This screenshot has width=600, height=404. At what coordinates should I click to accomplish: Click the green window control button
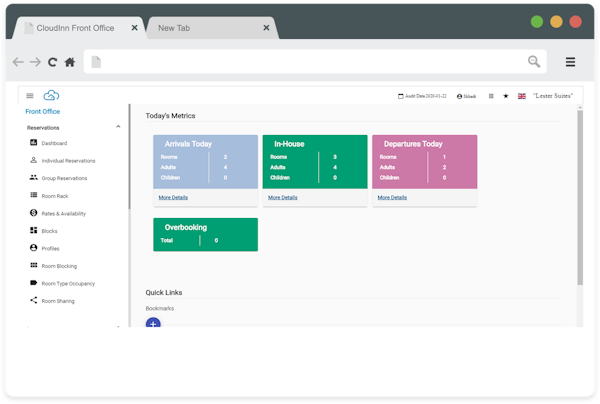click(537, 22)
